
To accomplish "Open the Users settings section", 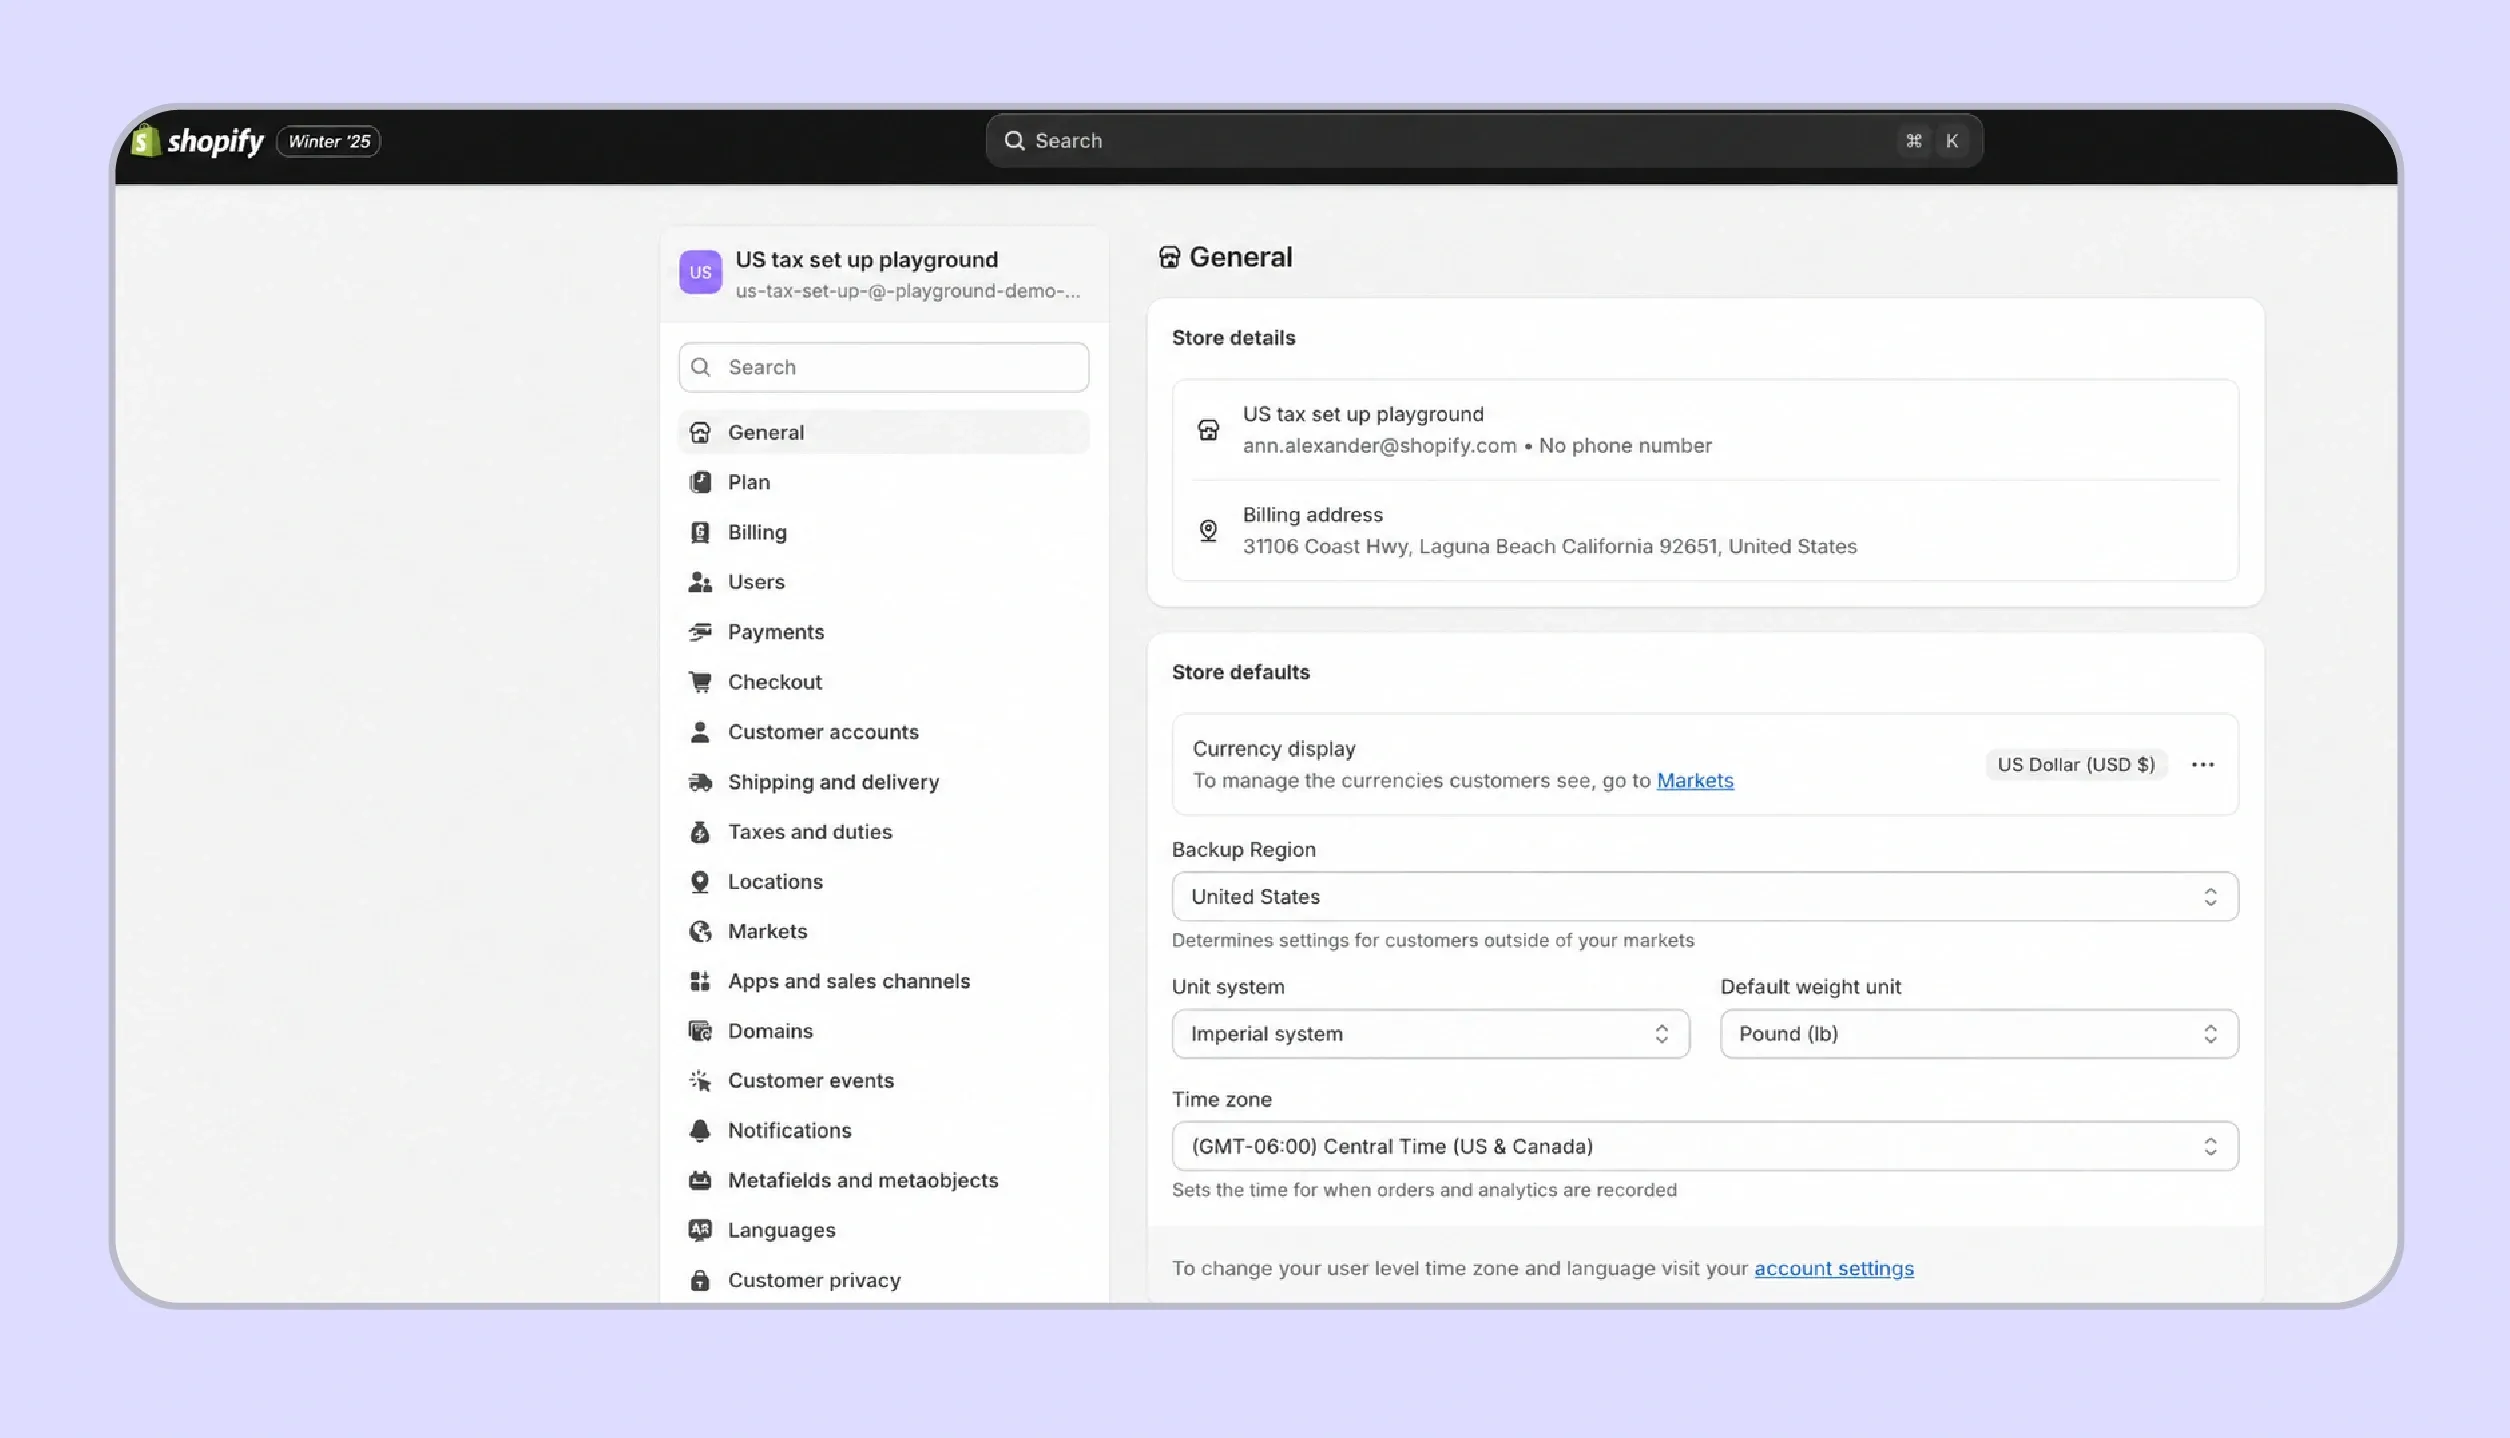I will 883,582.
